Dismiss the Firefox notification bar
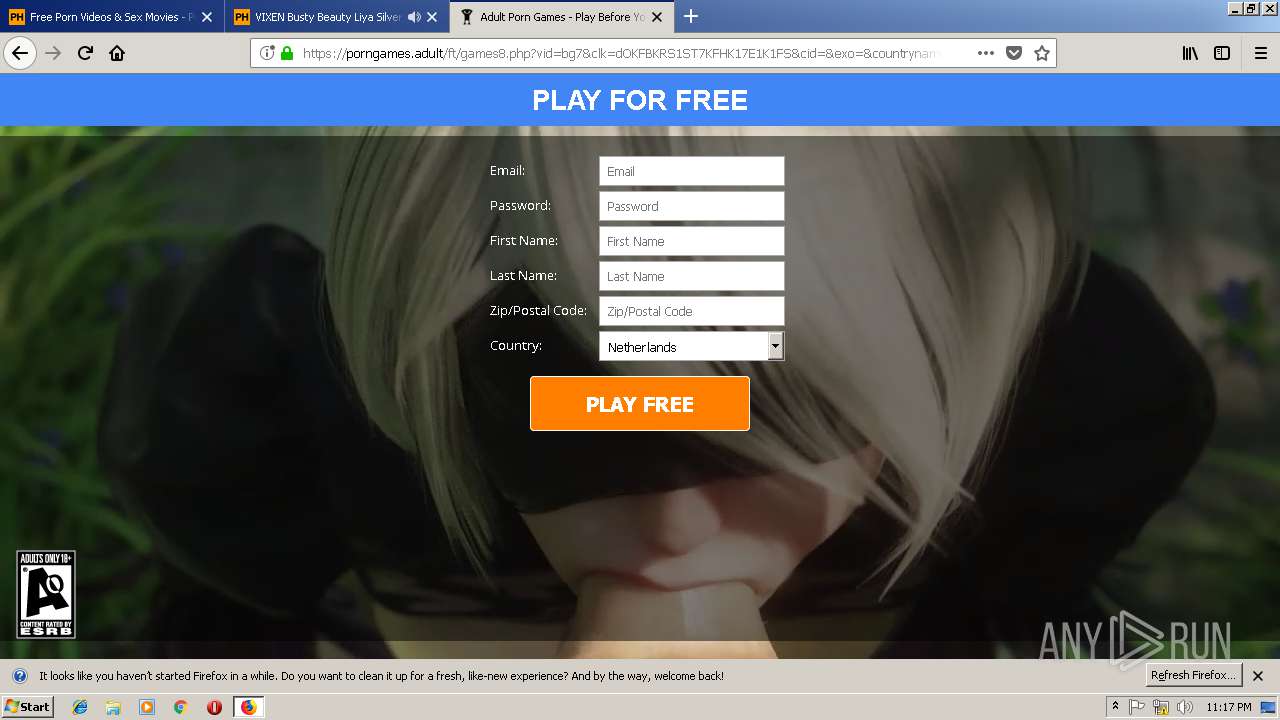This screenshot has width=1280, height=720. pos(1258,676)
